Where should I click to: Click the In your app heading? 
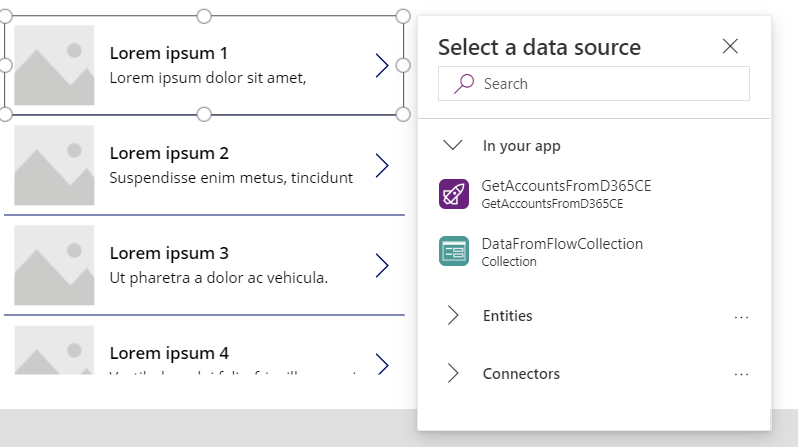point(521,146)
